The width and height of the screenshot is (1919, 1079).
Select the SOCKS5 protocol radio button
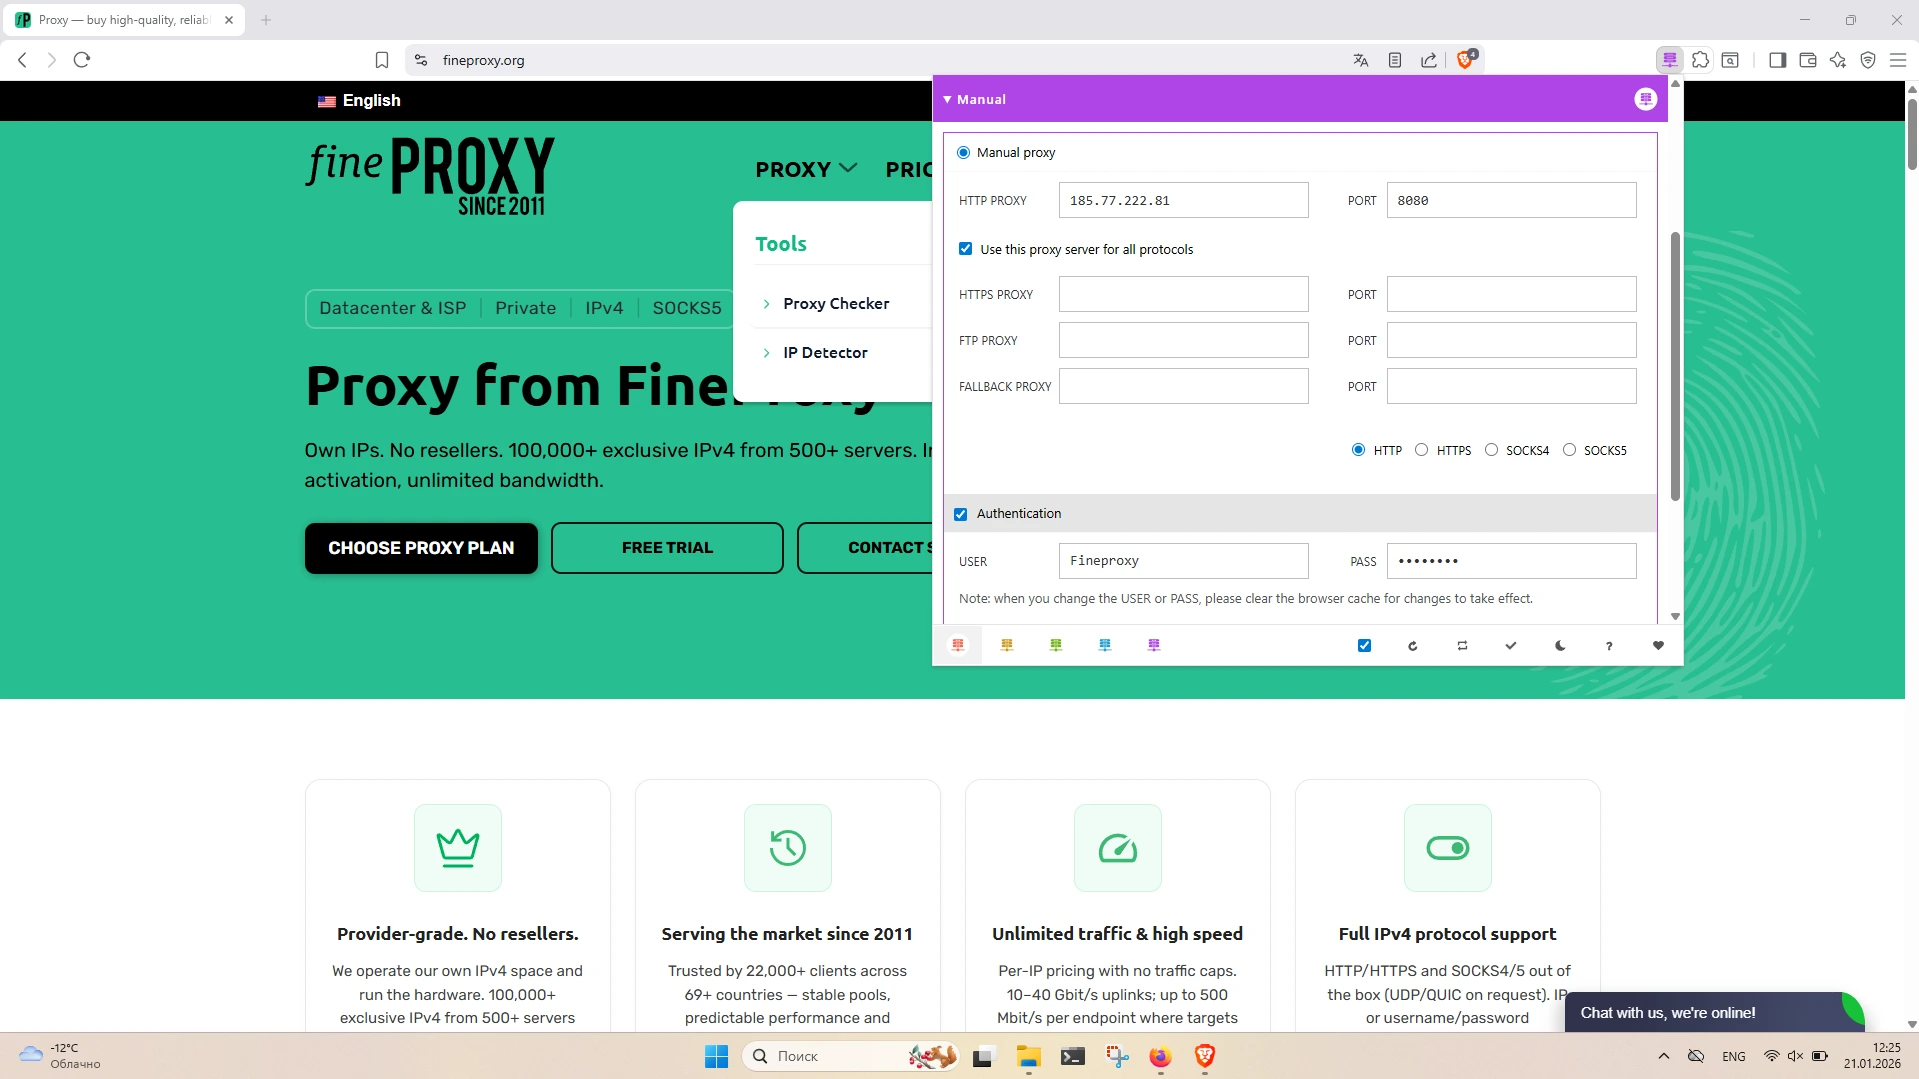tap(1569, 450)
